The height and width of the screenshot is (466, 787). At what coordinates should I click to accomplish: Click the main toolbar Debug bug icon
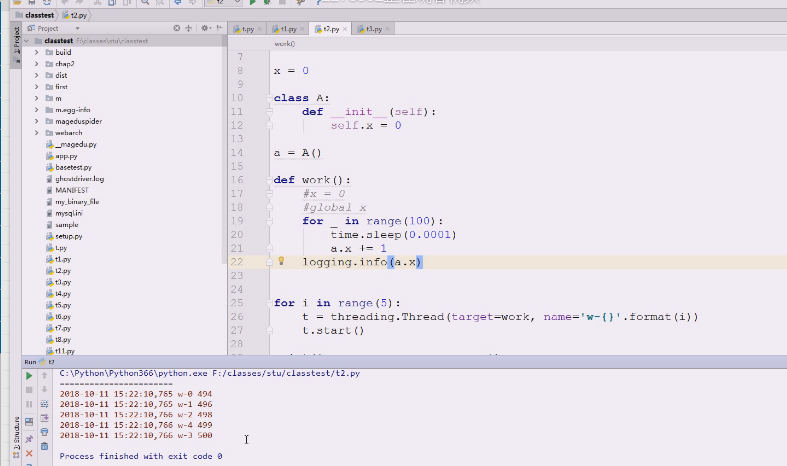(267, 2)
